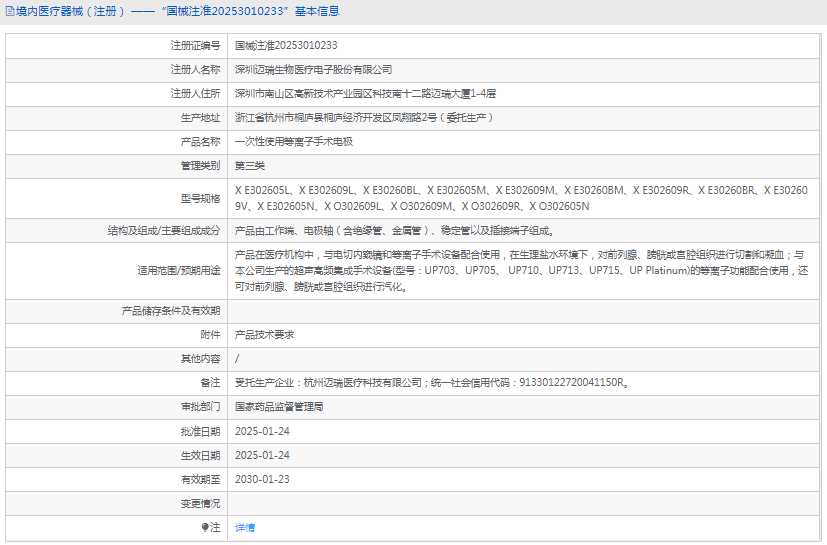827x545 pixels.
Task: Click the 有效期至 label
Action: (200, 479)
